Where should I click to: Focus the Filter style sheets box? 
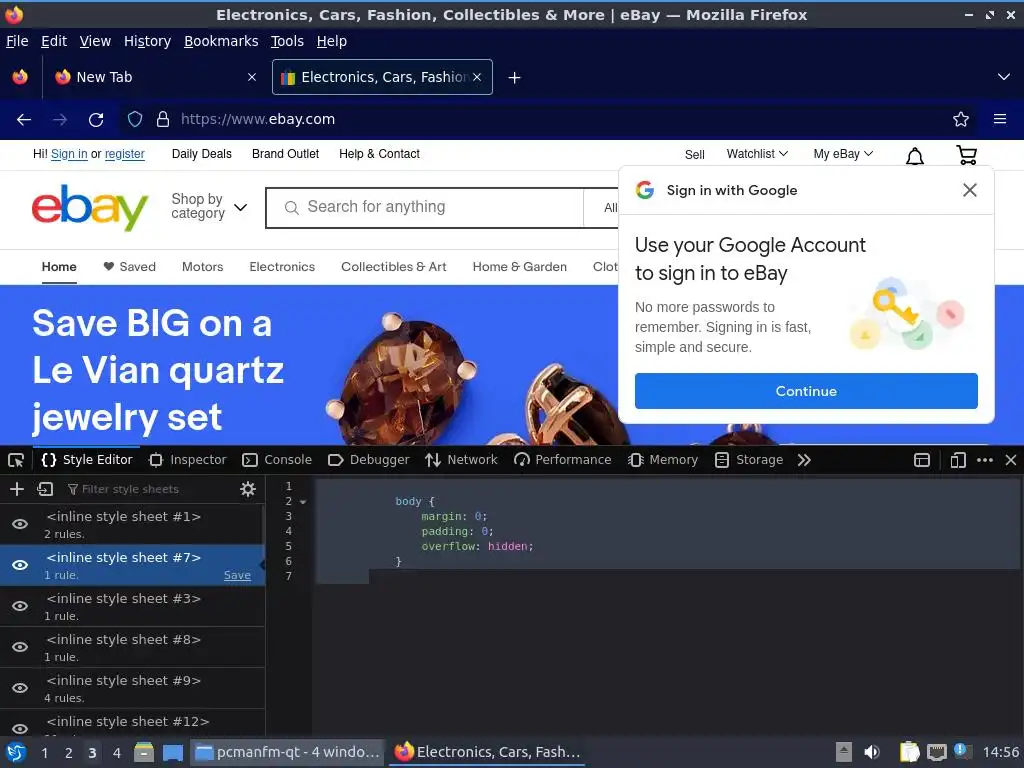tap(148, 489)
